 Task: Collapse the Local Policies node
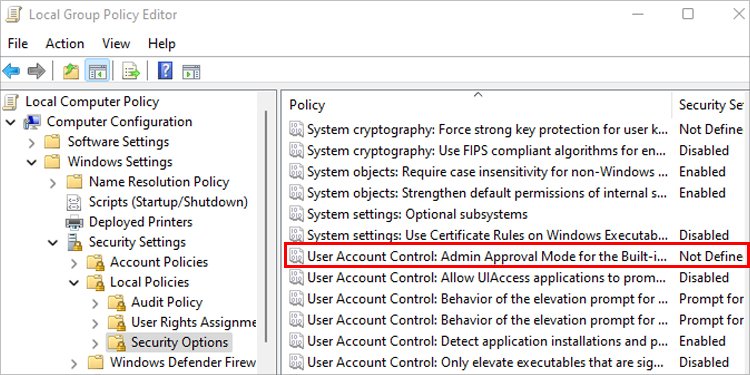pos(74,283)
